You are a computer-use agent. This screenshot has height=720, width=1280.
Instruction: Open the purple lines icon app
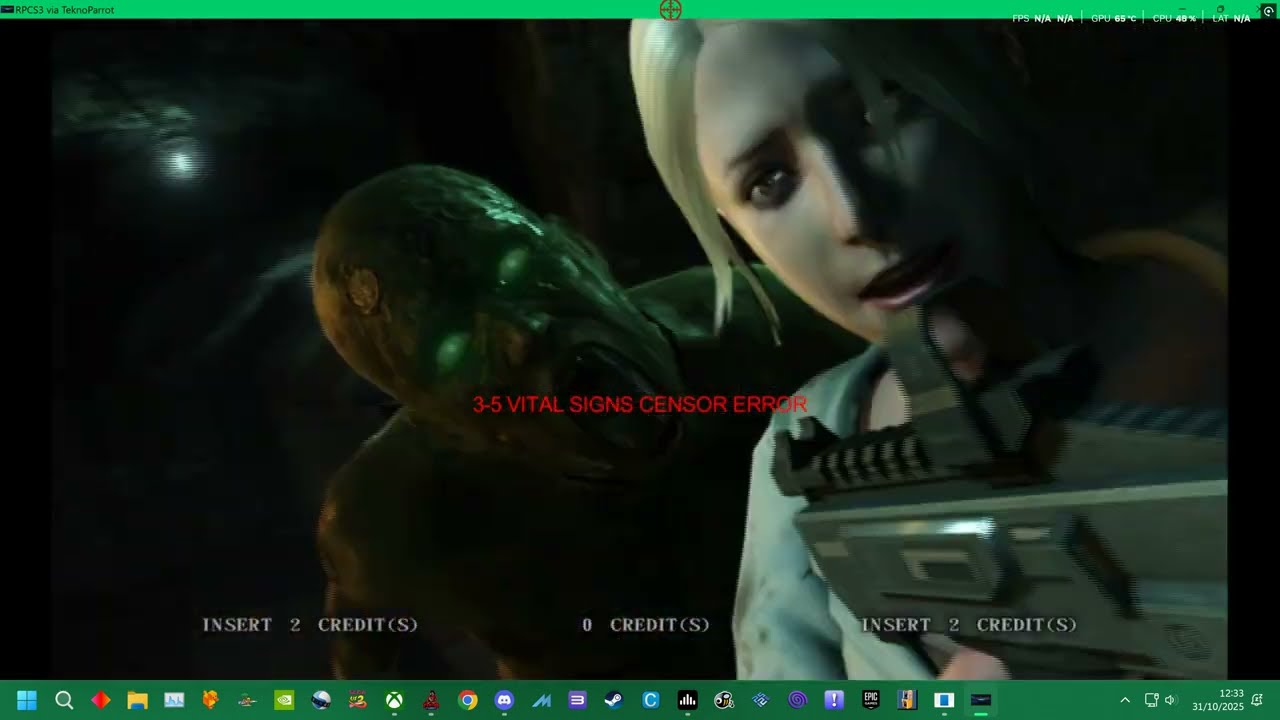(x=577, y=700)
